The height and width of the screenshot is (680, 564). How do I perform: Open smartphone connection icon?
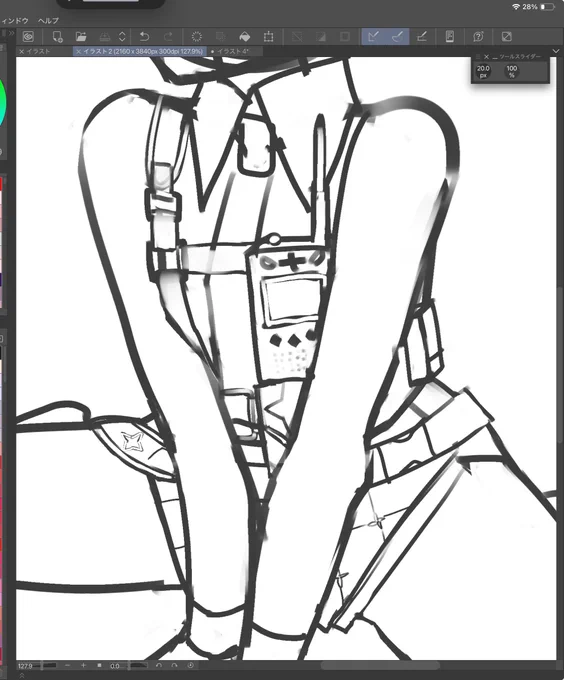coord(450,37)
